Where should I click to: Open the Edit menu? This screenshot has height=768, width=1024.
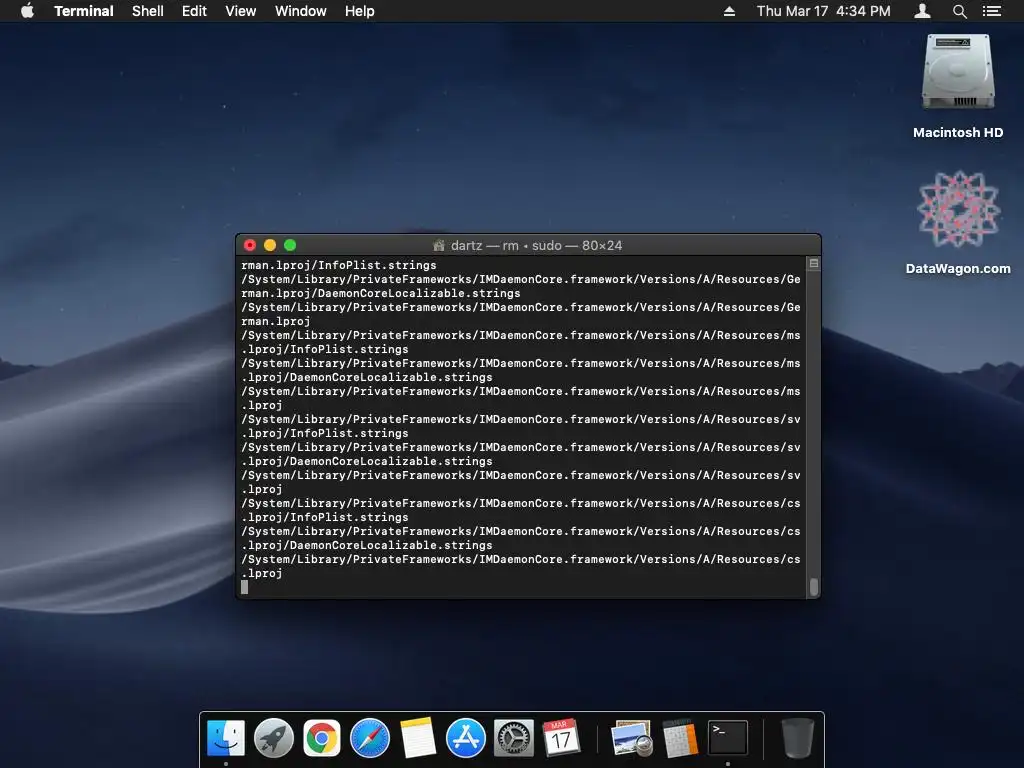click(194, 11)
